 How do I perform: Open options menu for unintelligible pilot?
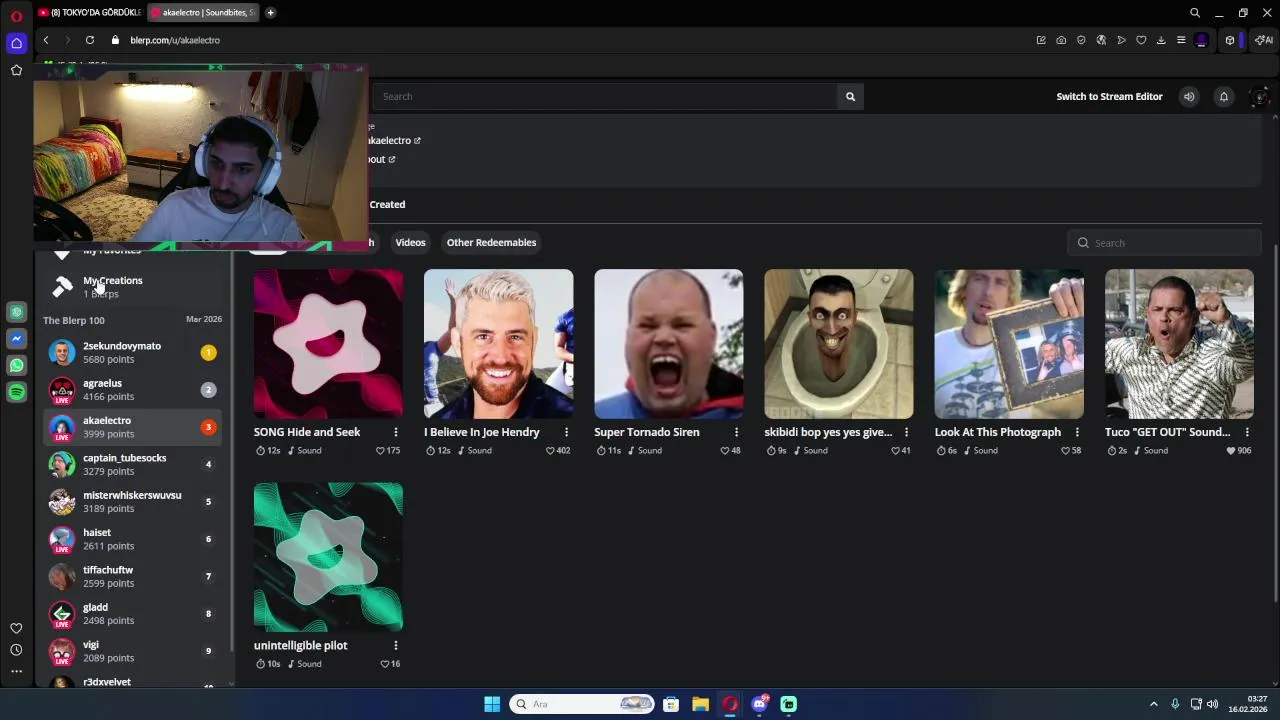point(396,645)
